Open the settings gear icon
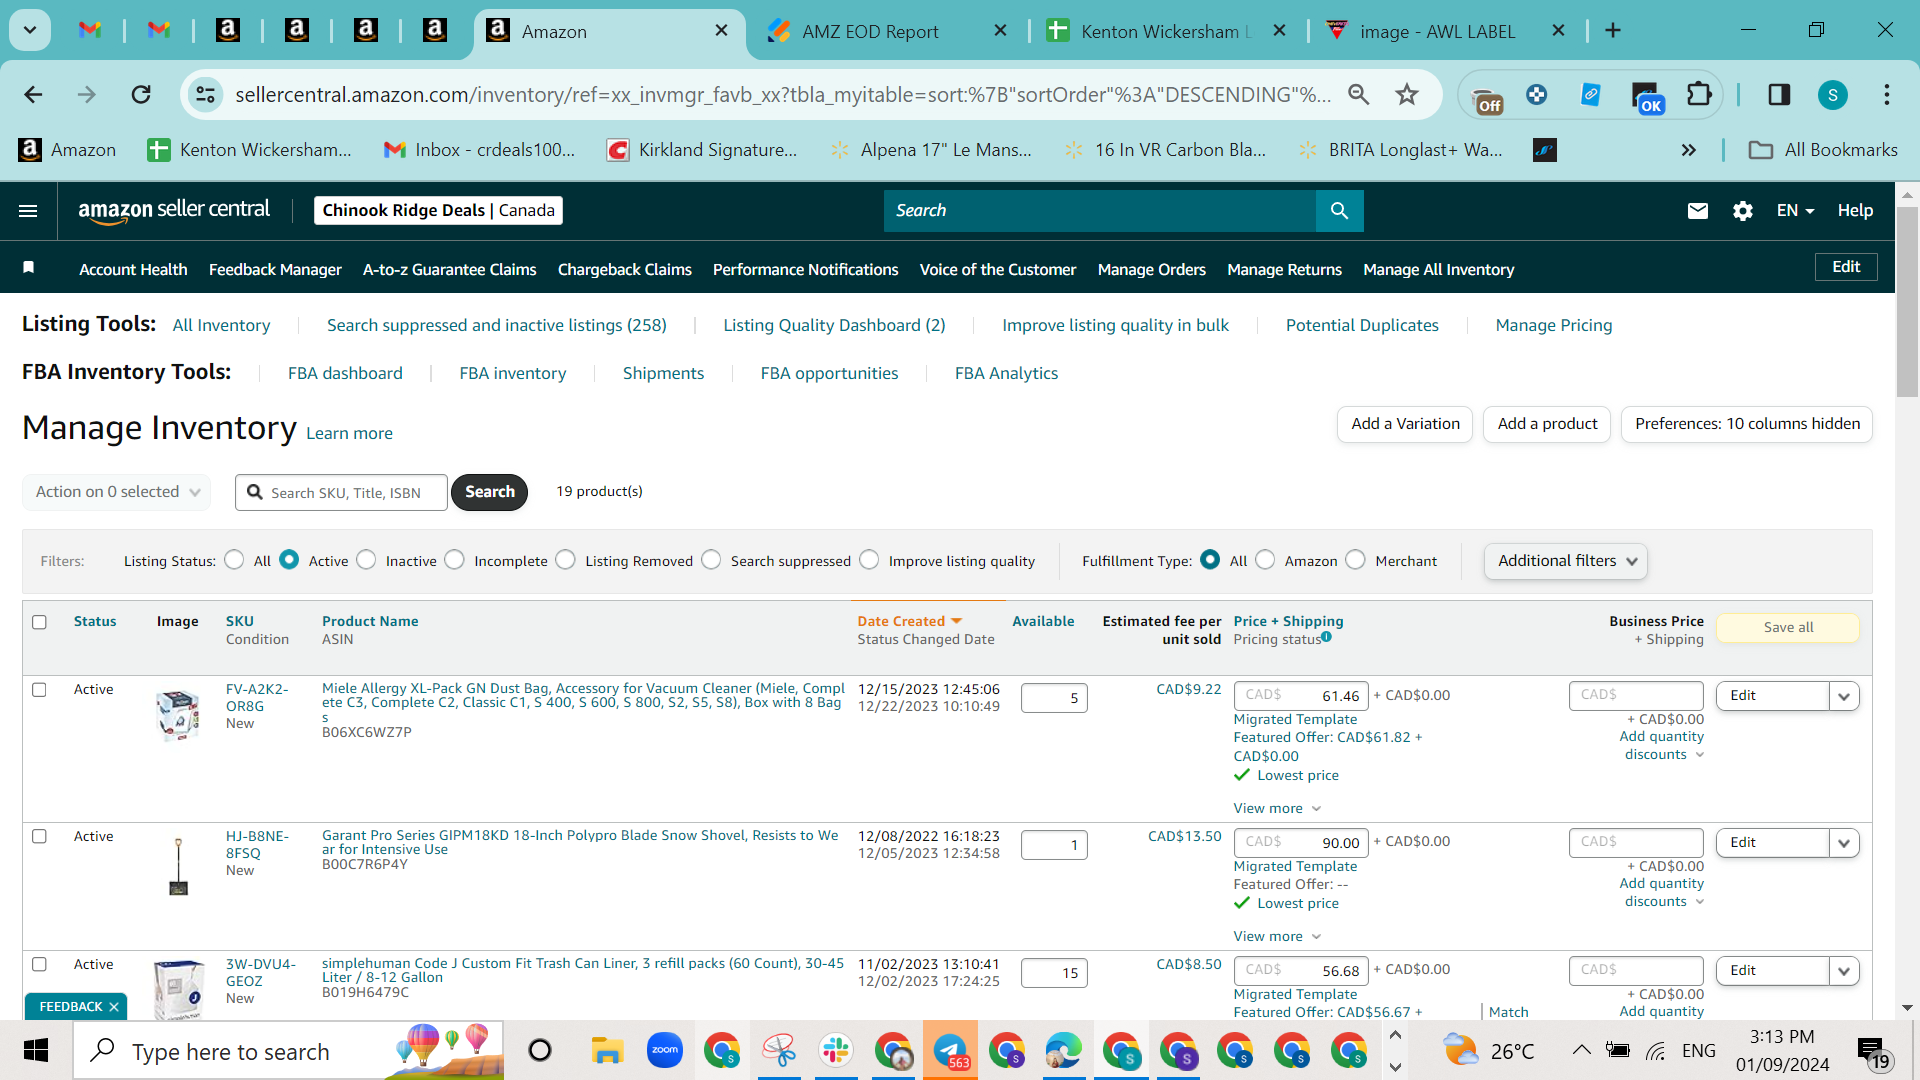Image resolution: width=1920 pixels, height=1080 pixels. coord(1743,211)
